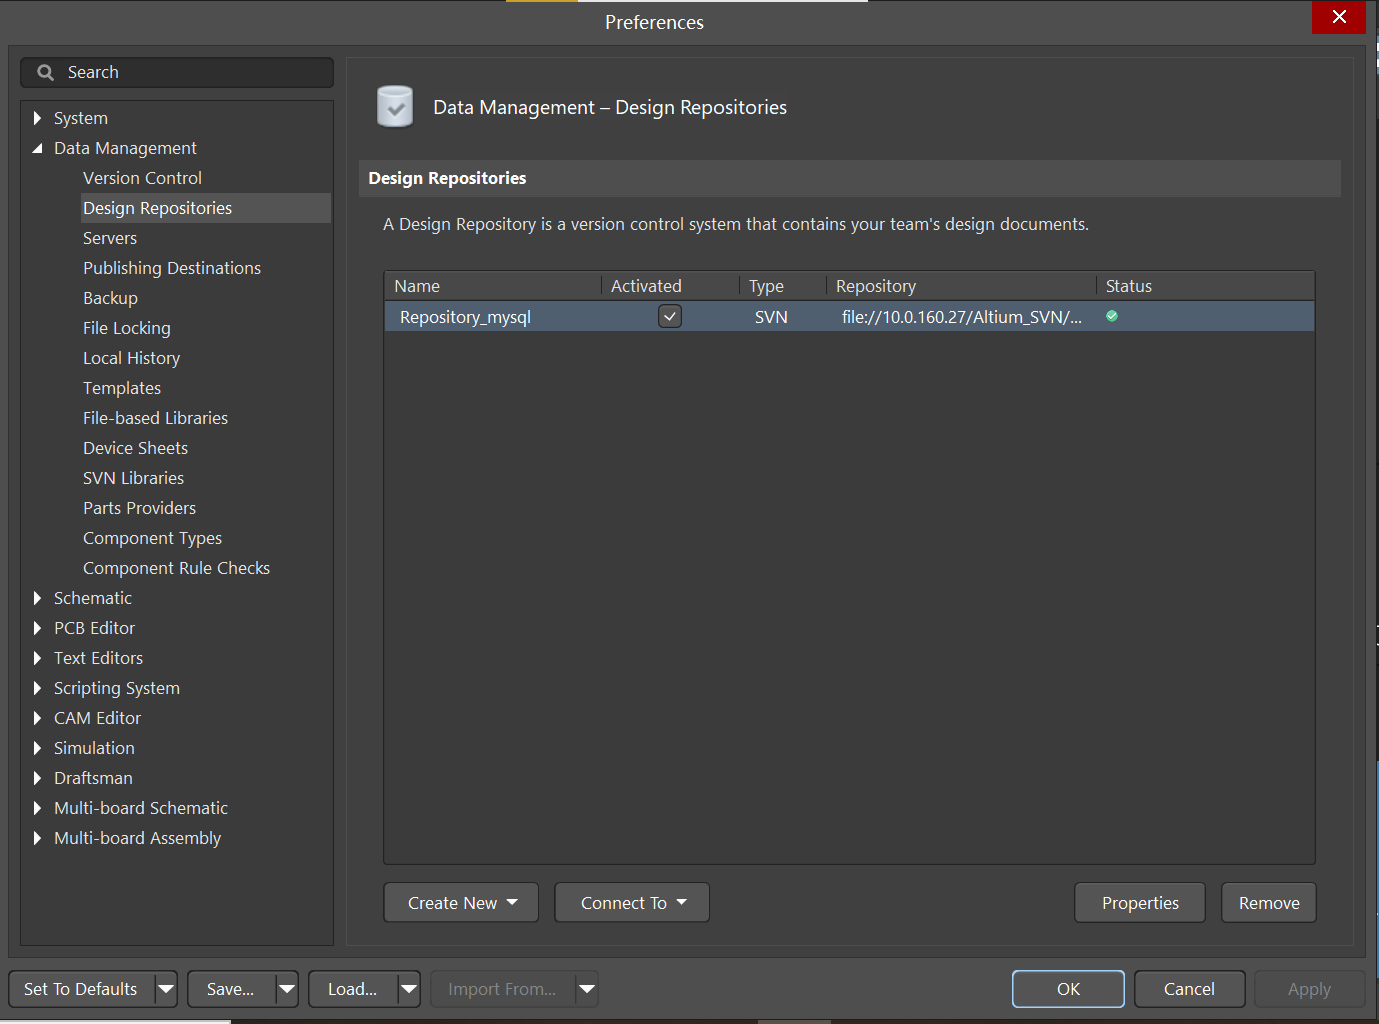Click the Cancel button

tap(1189, 989)
